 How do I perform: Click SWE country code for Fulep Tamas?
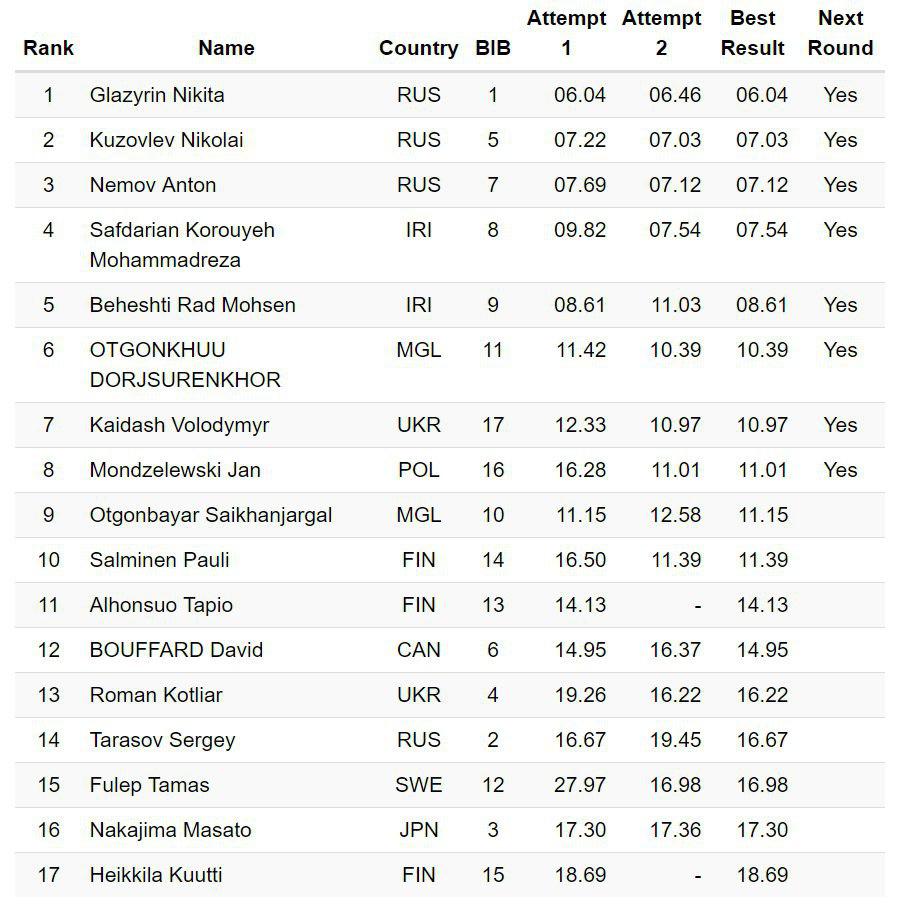[418, 785]
